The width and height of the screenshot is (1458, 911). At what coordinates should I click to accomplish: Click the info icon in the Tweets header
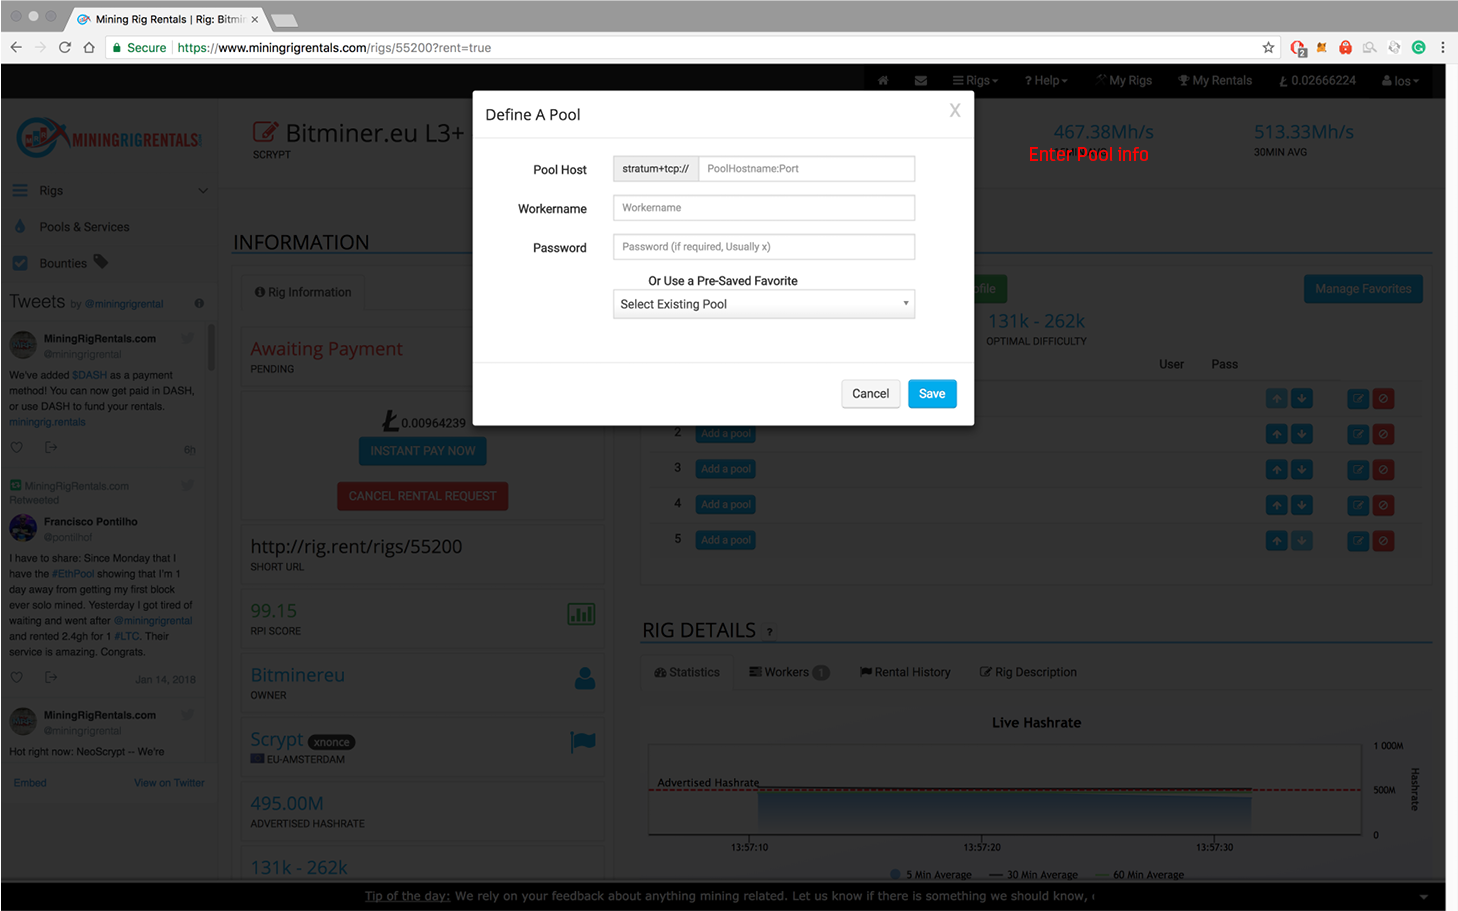(x=199, y=303)
